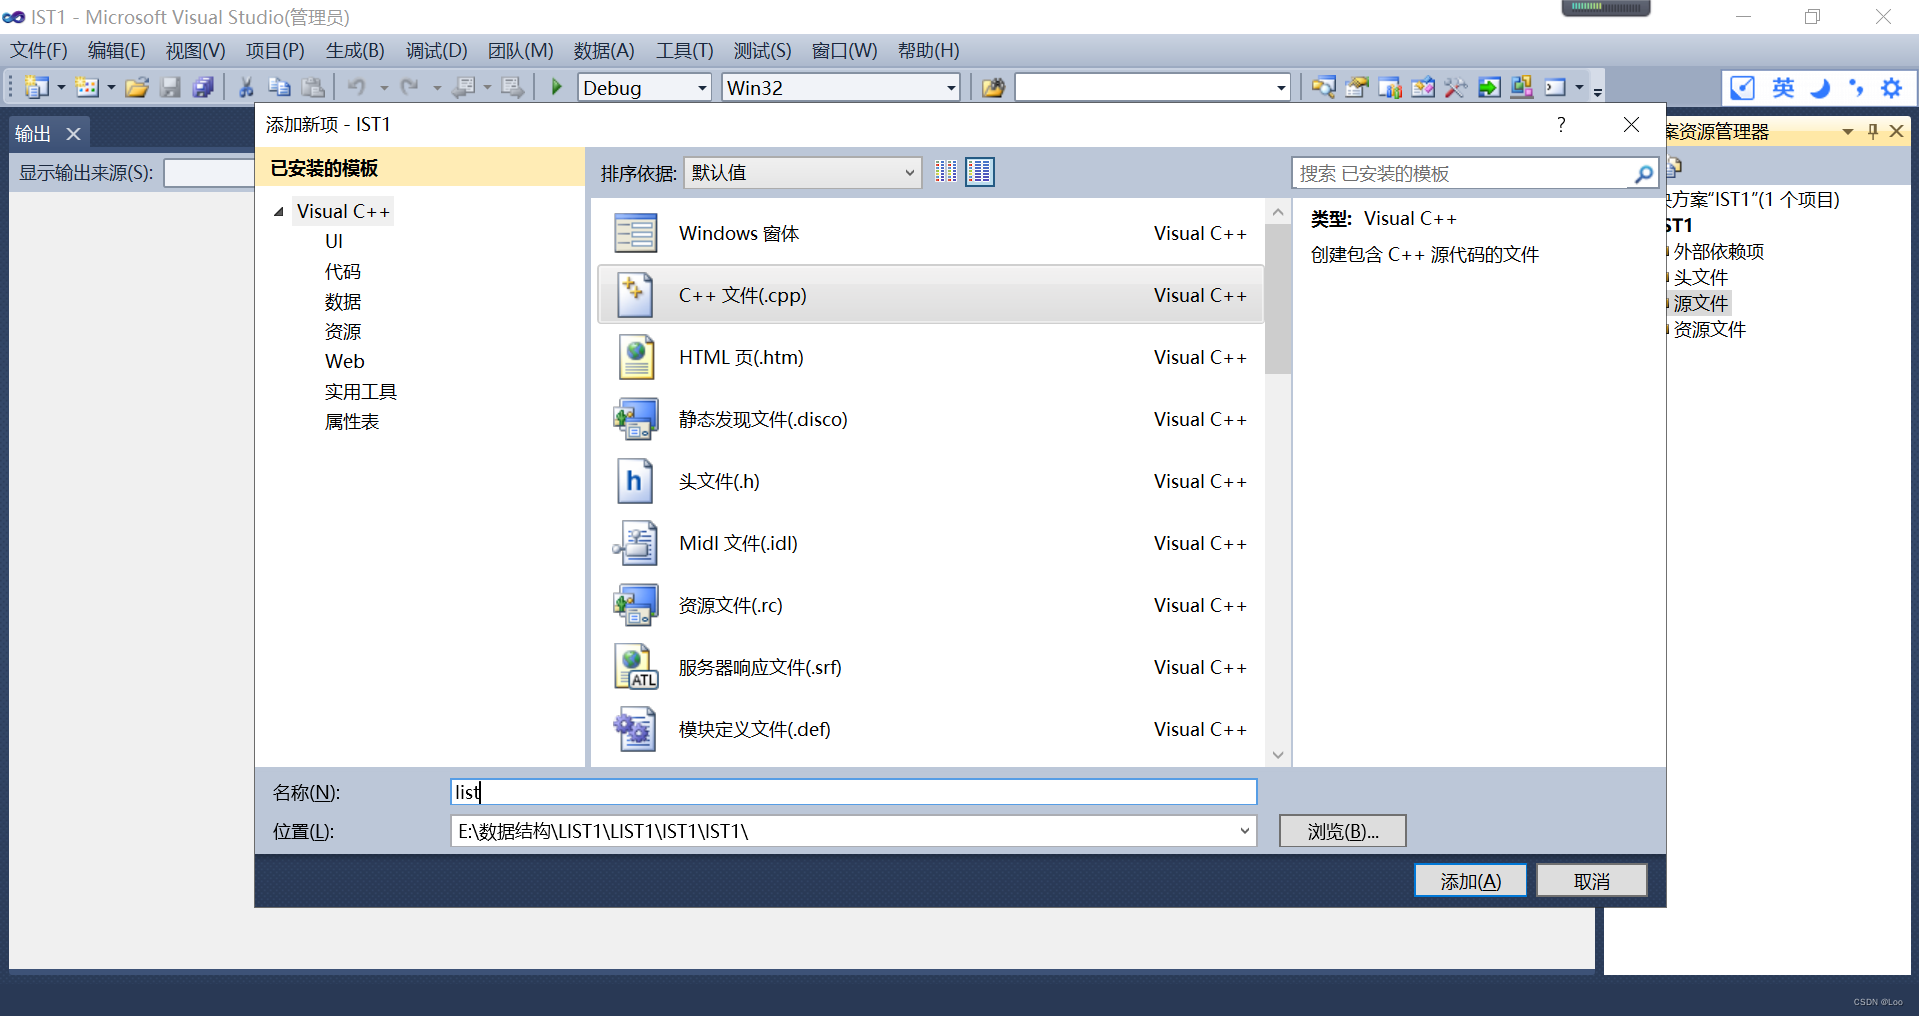Open the Toolbox hammer-wrench icon
Image resolution: width=1919 pixels, height=1016 pixels.
tap(1456, 88)
